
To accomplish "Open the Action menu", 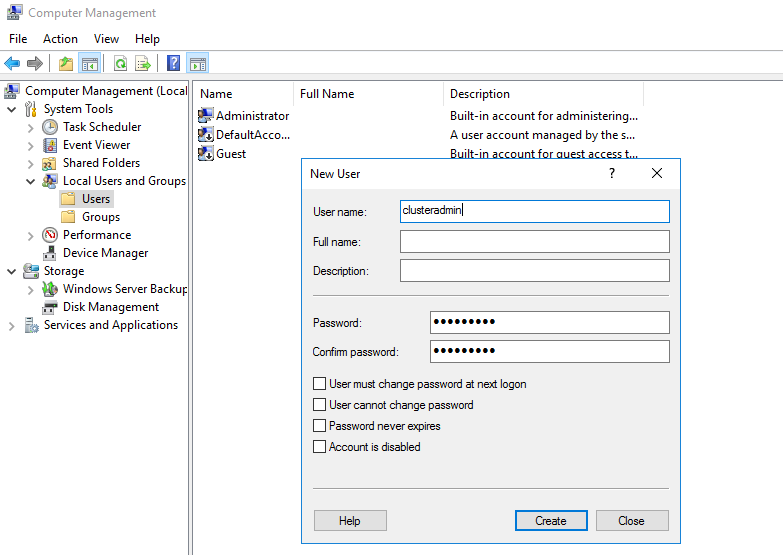I will tap(60, 39).
